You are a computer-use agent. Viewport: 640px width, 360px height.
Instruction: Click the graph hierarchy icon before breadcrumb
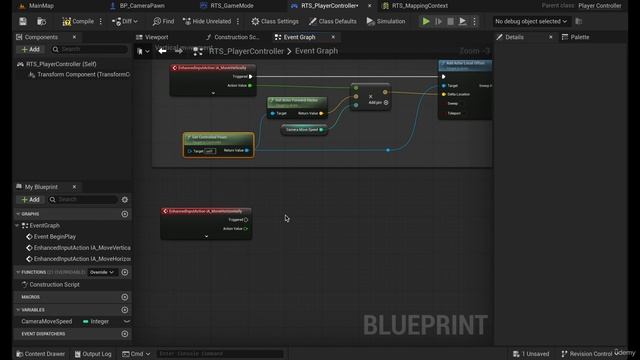[198, 51]
